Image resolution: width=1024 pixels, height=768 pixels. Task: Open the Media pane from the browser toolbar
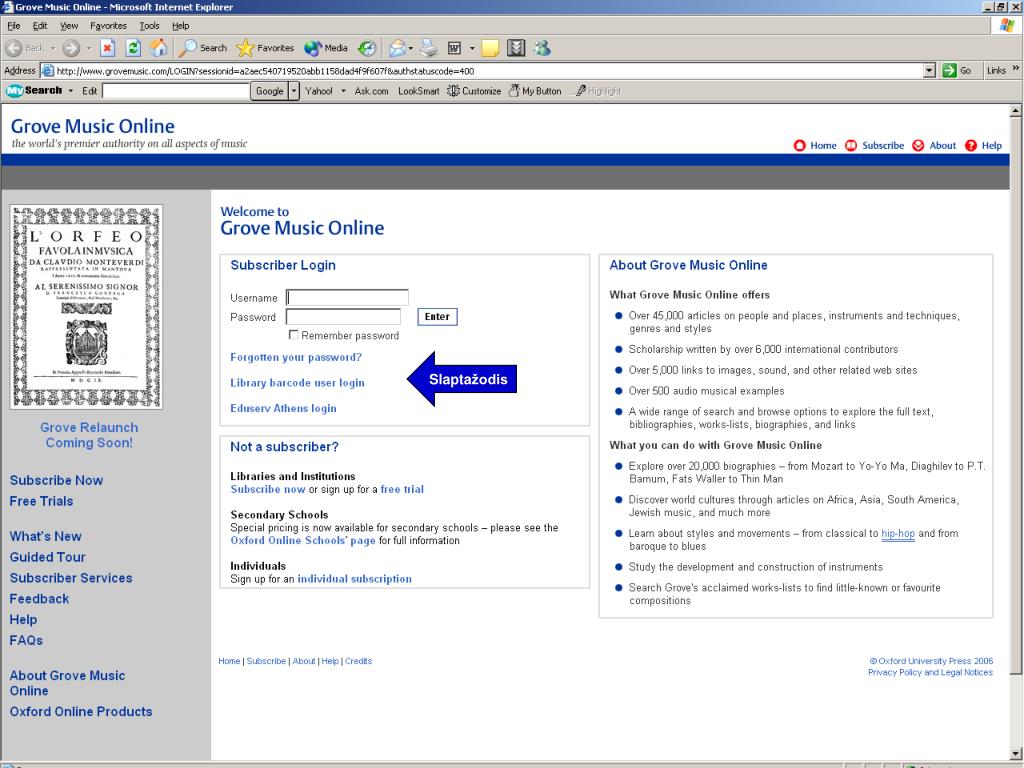tap(326, 48)
